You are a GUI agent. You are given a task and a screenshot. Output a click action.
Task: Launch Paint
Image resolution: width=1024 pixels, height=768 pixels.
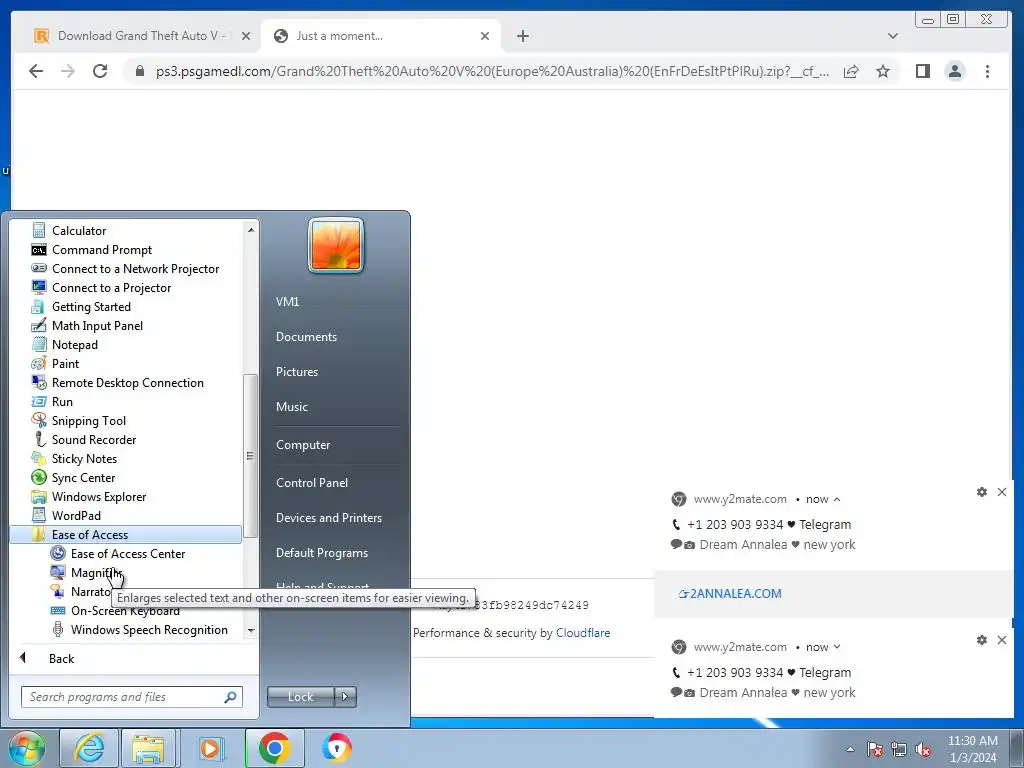pos(65,363)
